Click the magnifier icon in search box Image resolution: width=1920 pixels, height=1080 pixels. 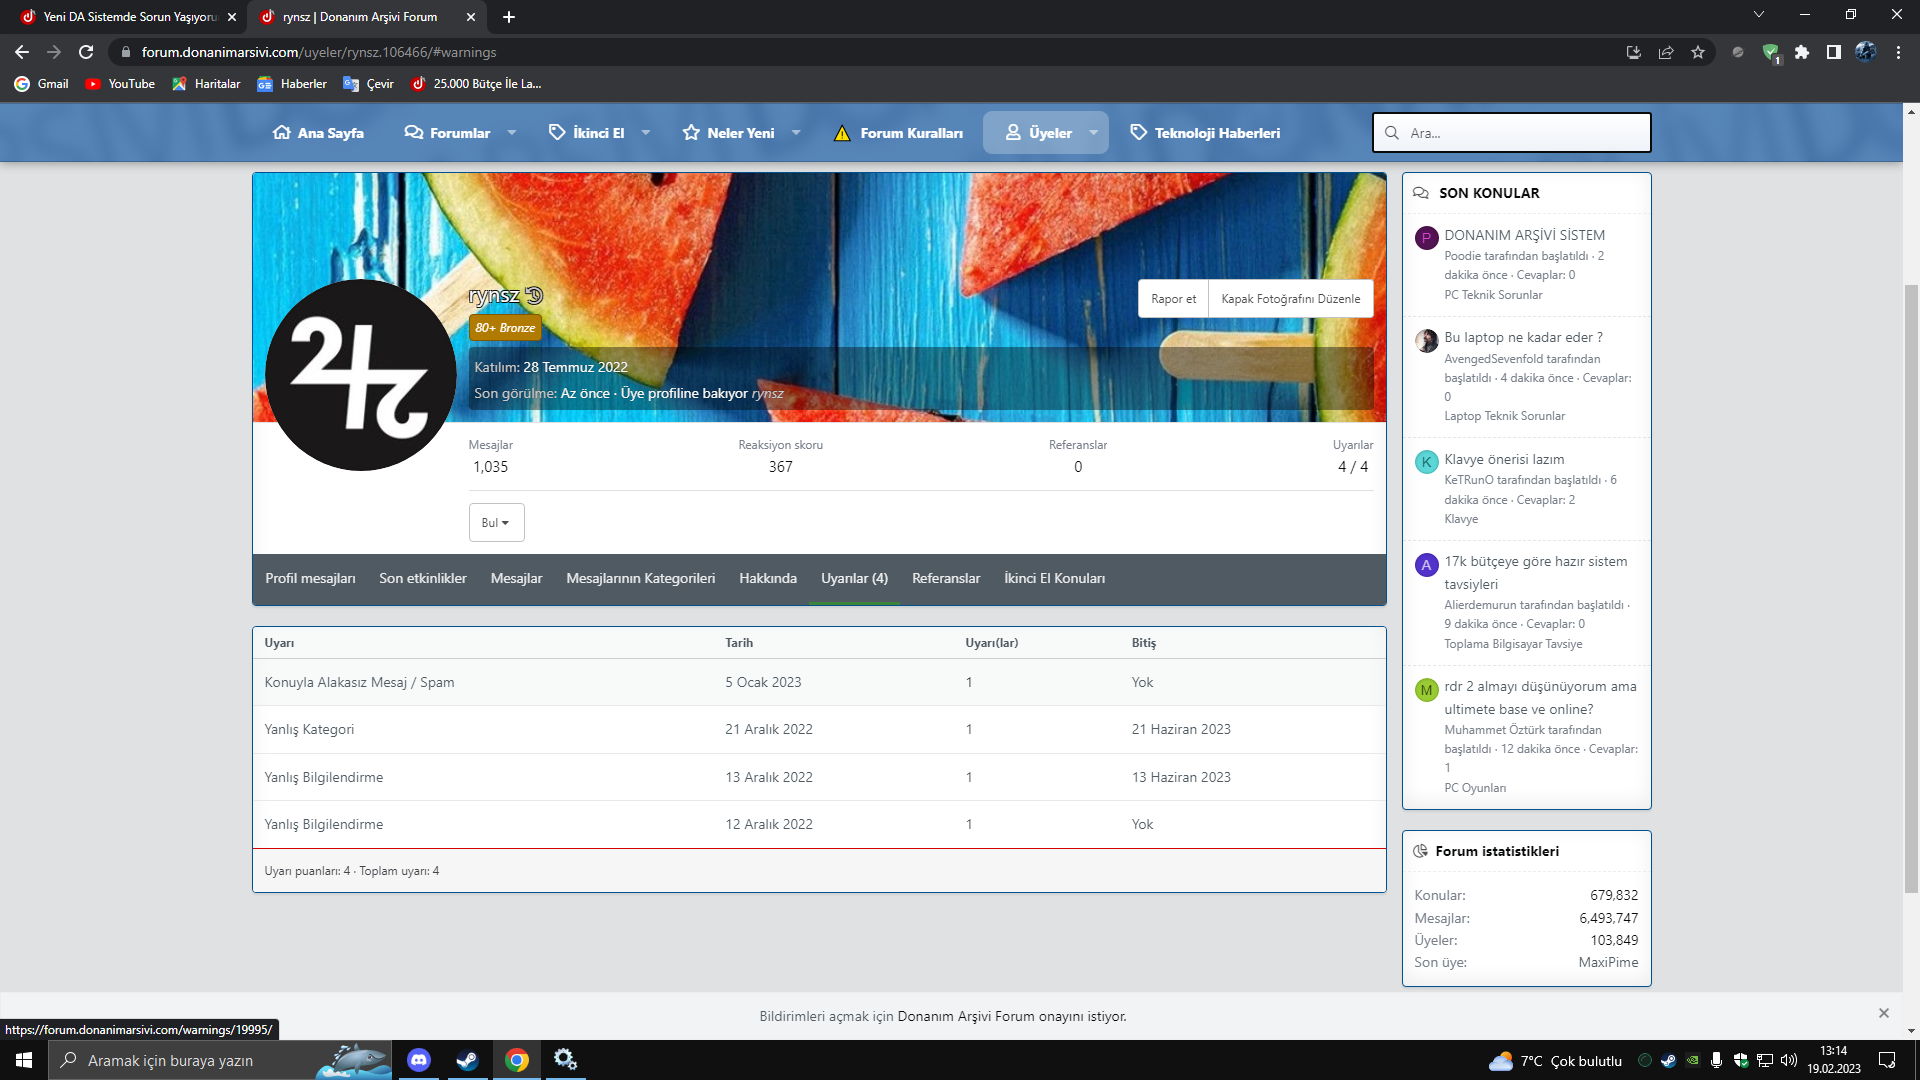tap(1391, 133)
